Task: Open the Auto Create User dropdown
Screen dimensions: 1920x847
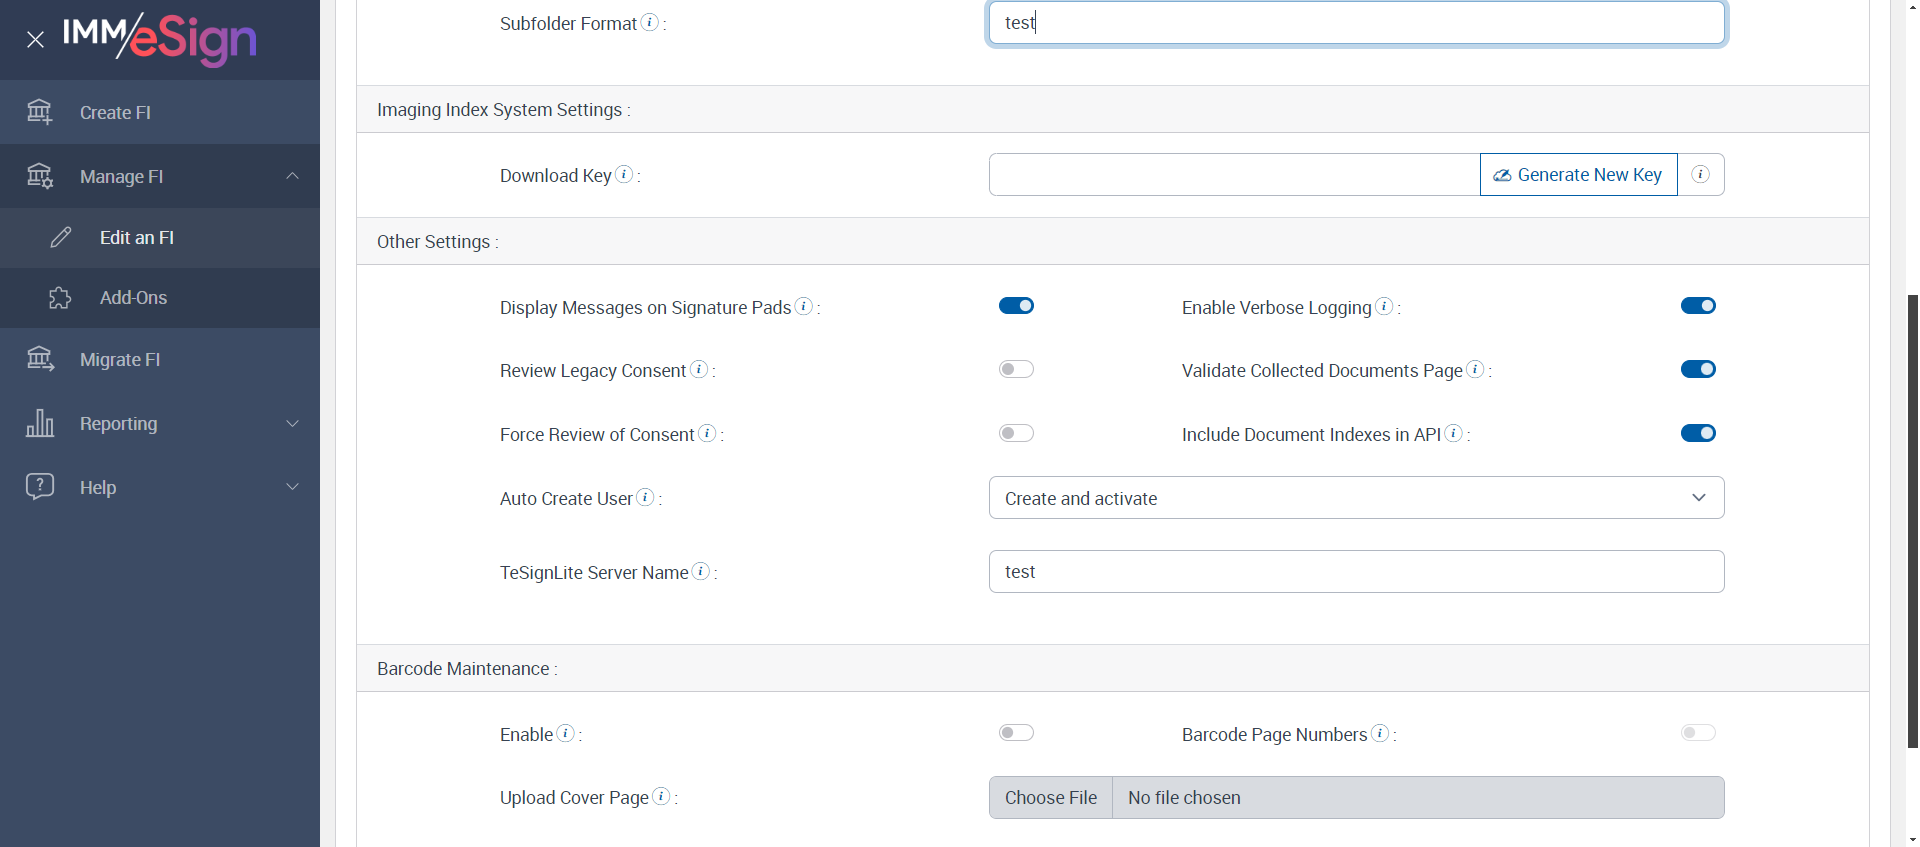Action: click(x=1356, y=498)
